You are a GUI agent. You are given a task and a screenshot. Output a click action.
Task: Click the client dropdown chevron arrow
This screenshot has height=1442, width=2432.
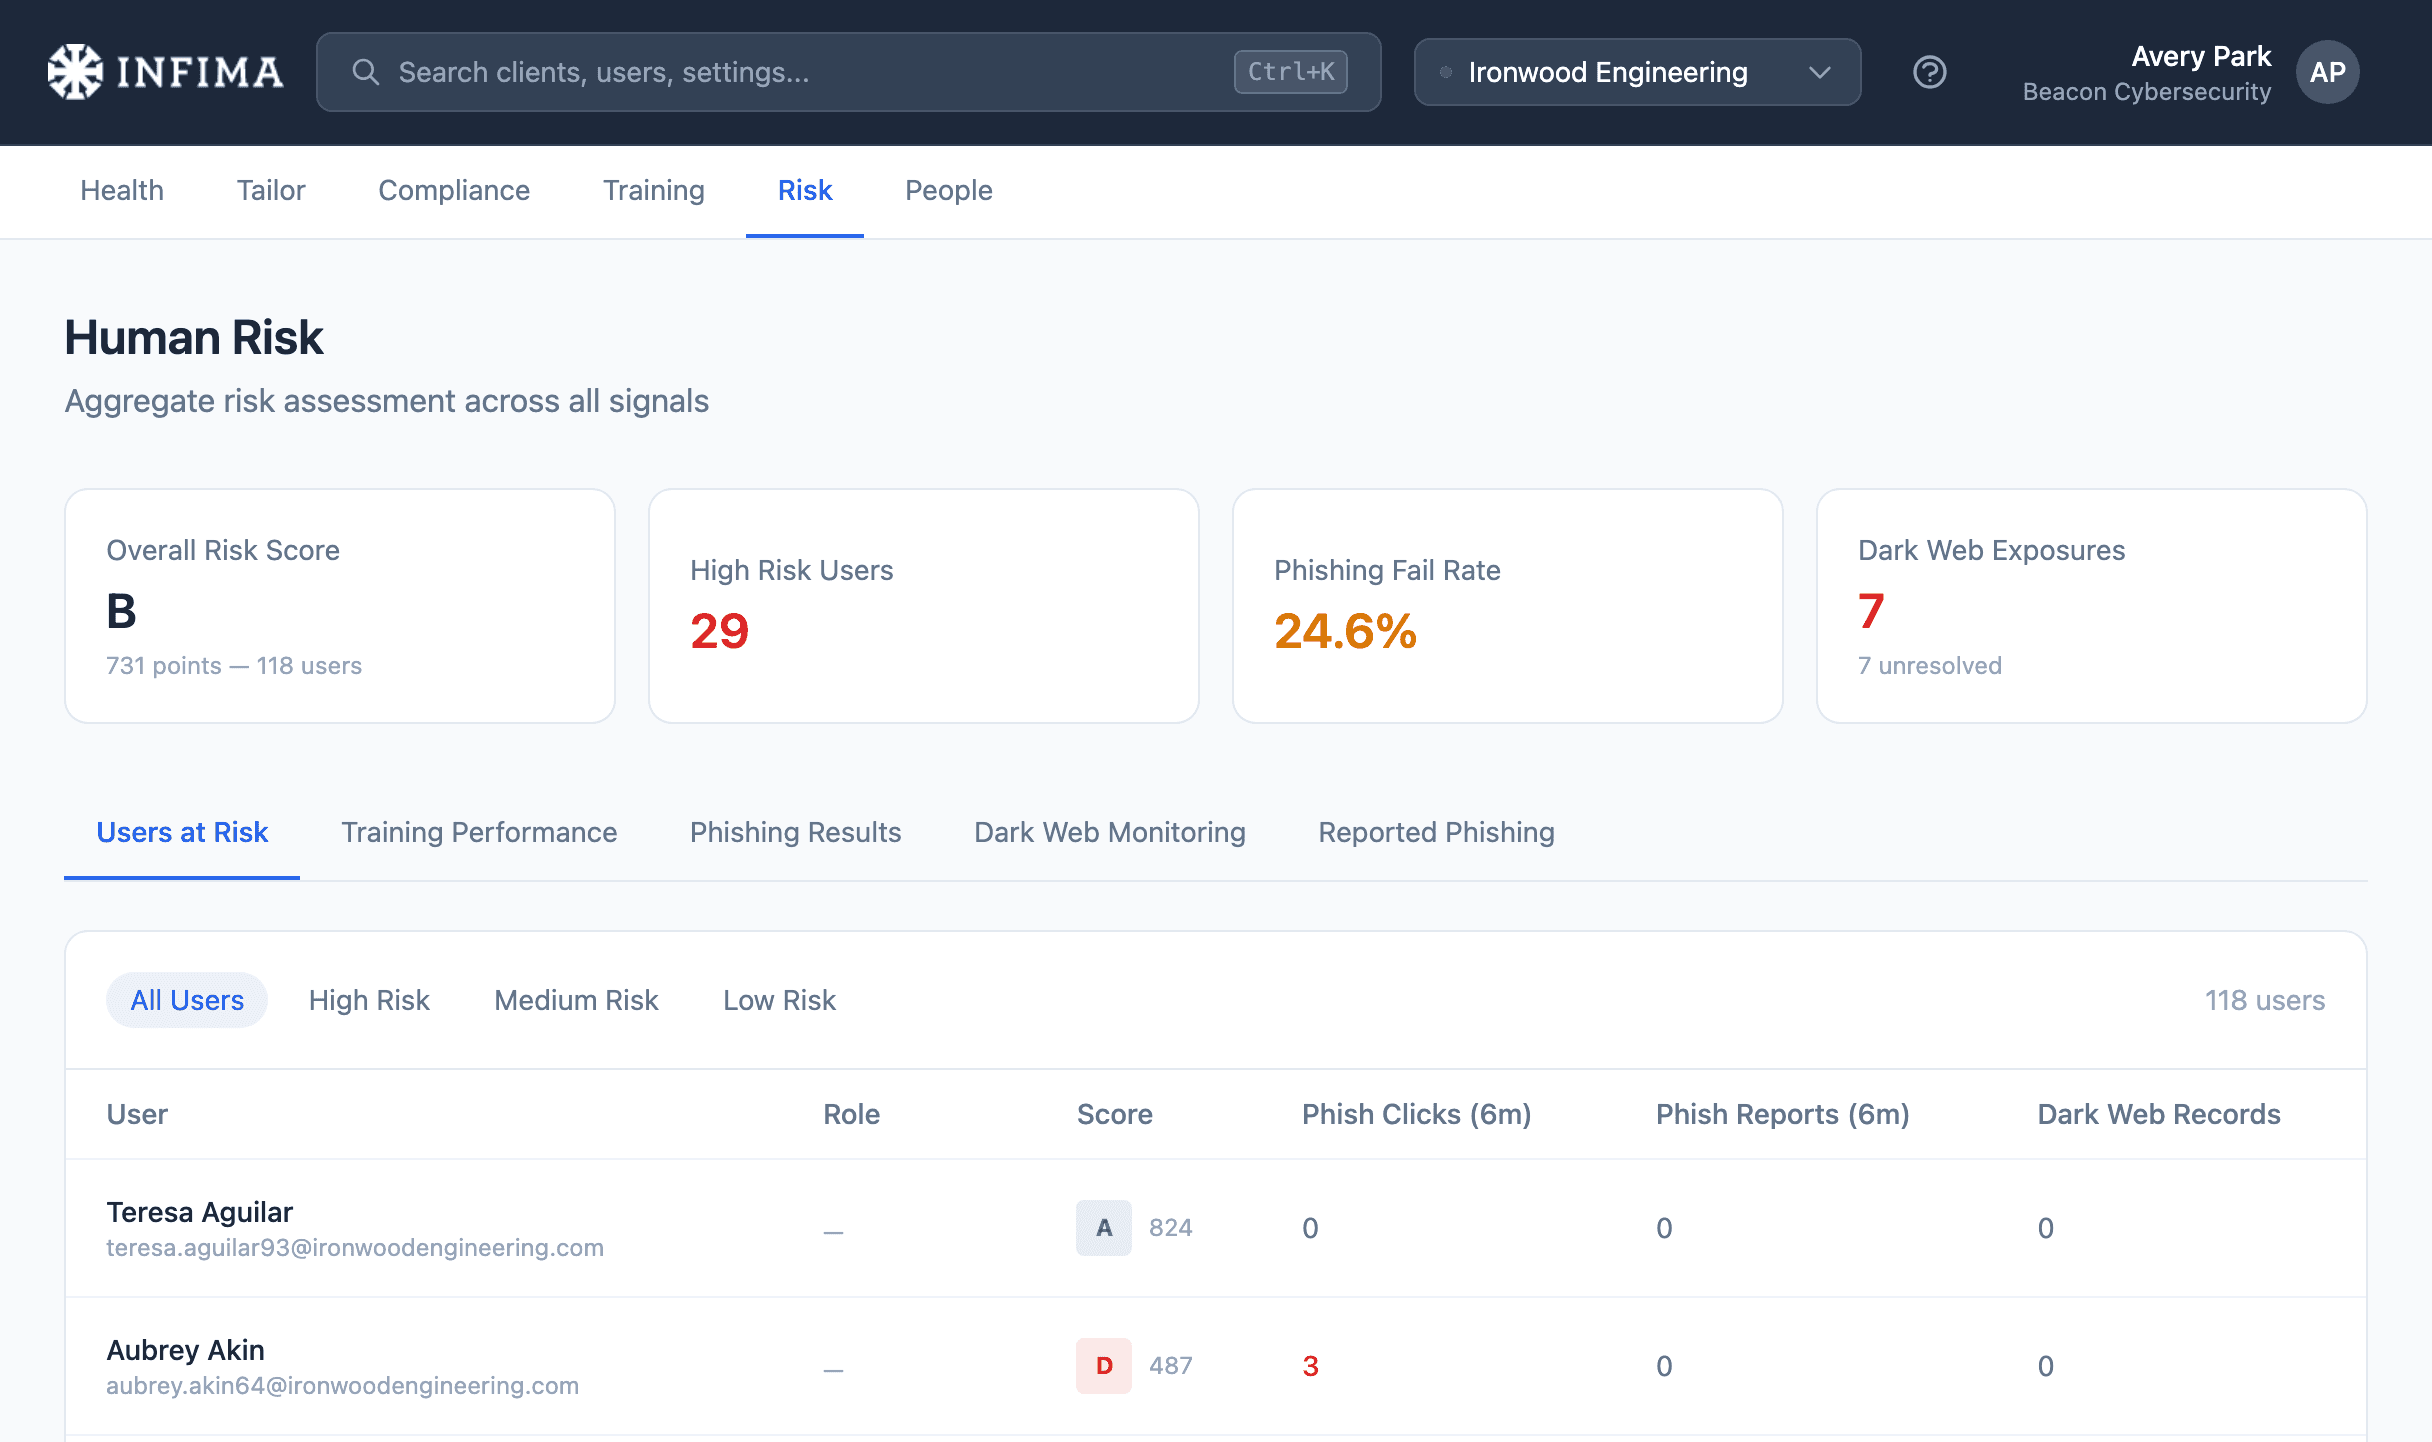click(x=1820, y=72)
